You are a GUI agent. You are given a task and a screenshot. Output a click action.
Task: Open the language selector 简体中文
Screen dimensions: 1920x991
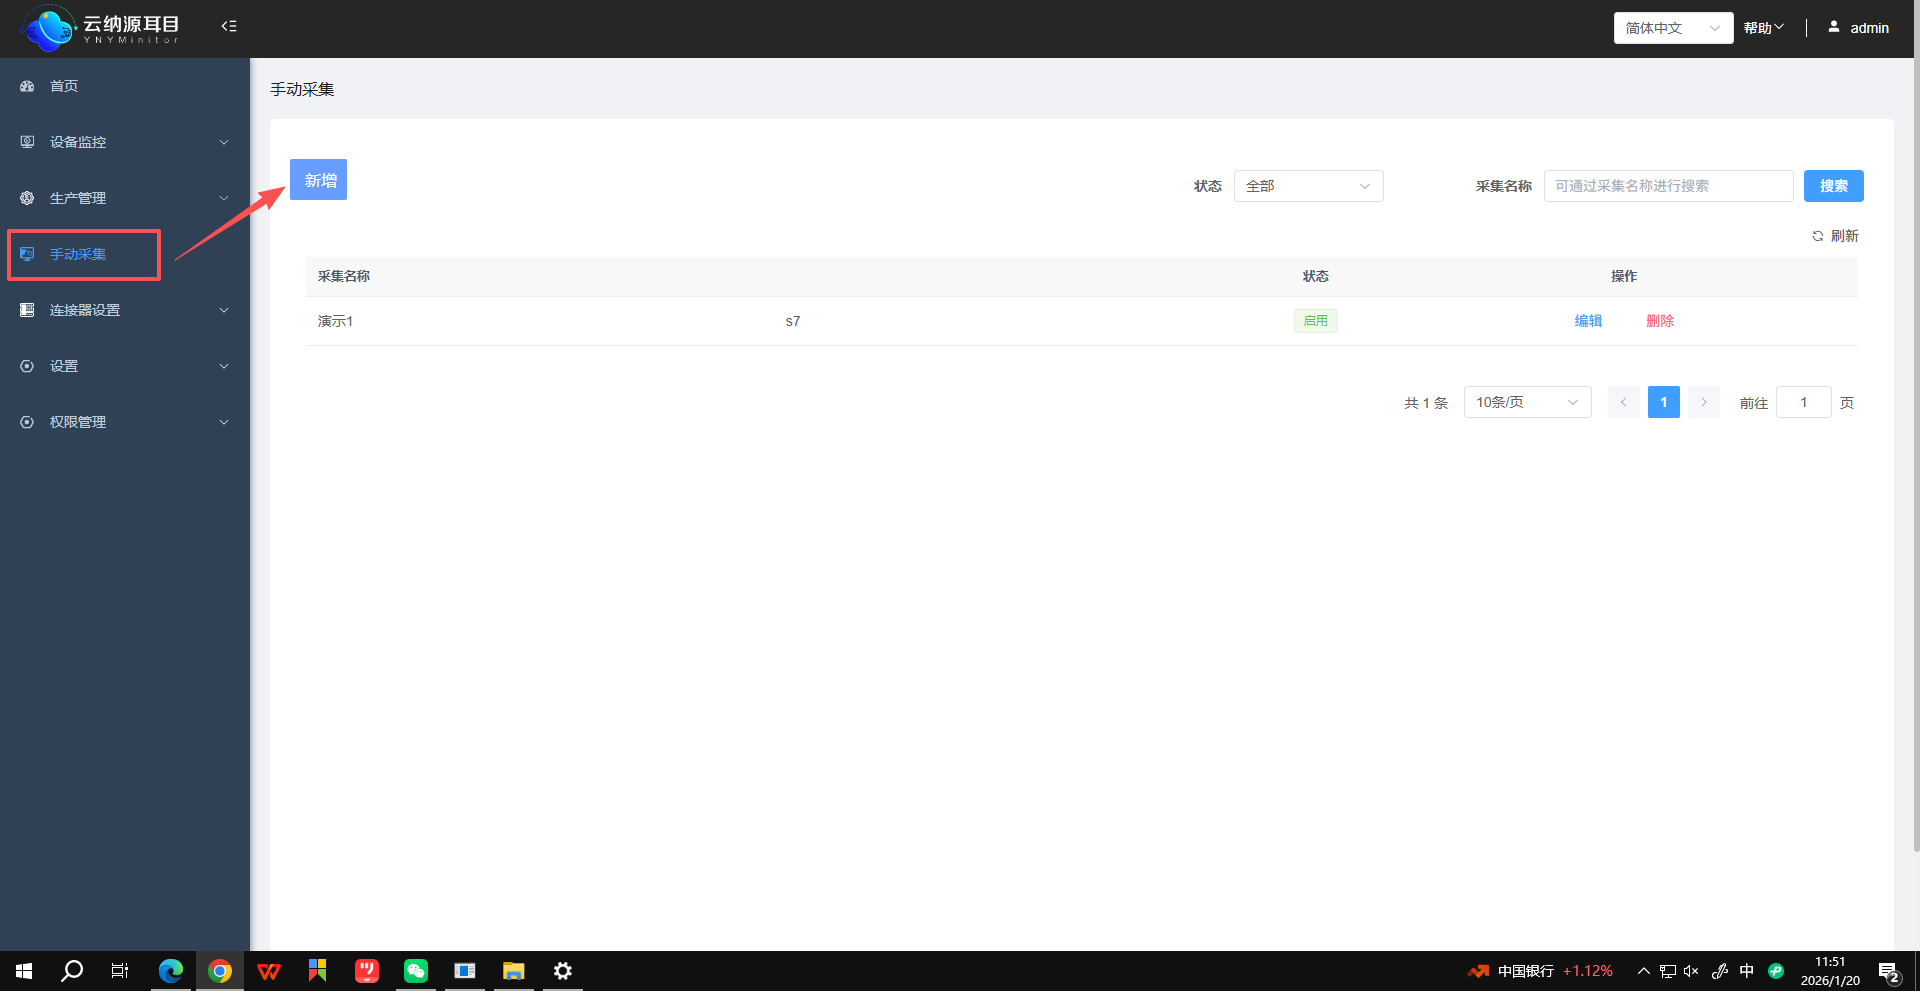1672,28
